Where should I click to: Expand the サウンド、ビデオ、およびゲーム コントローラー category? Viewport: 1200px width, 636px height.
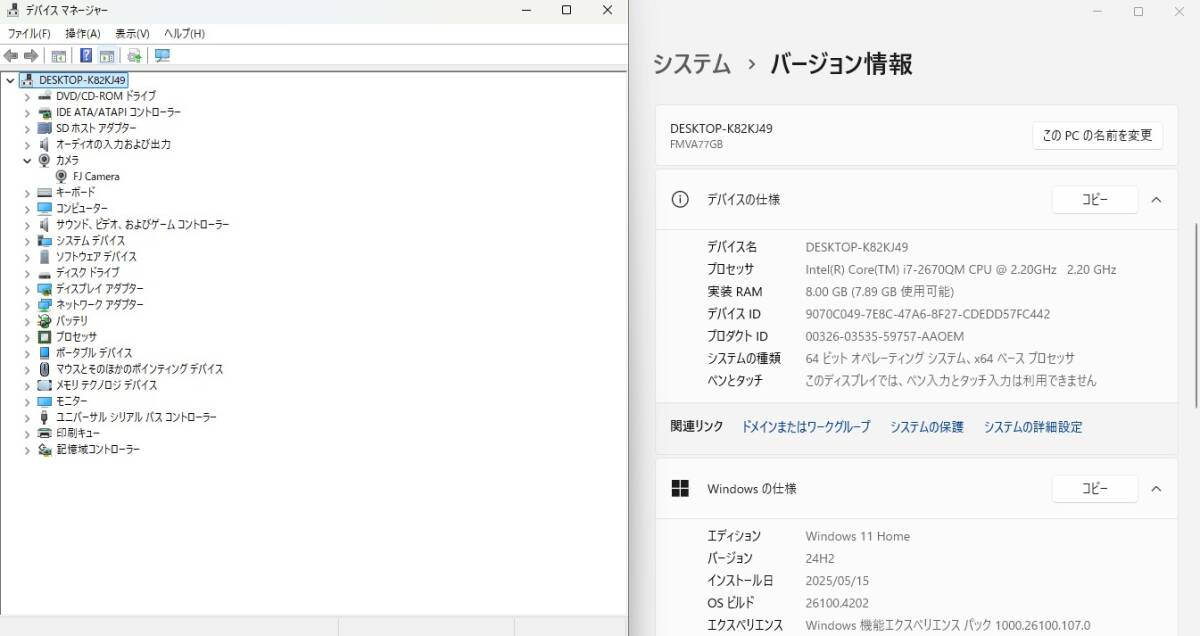(x=27, y=224)
